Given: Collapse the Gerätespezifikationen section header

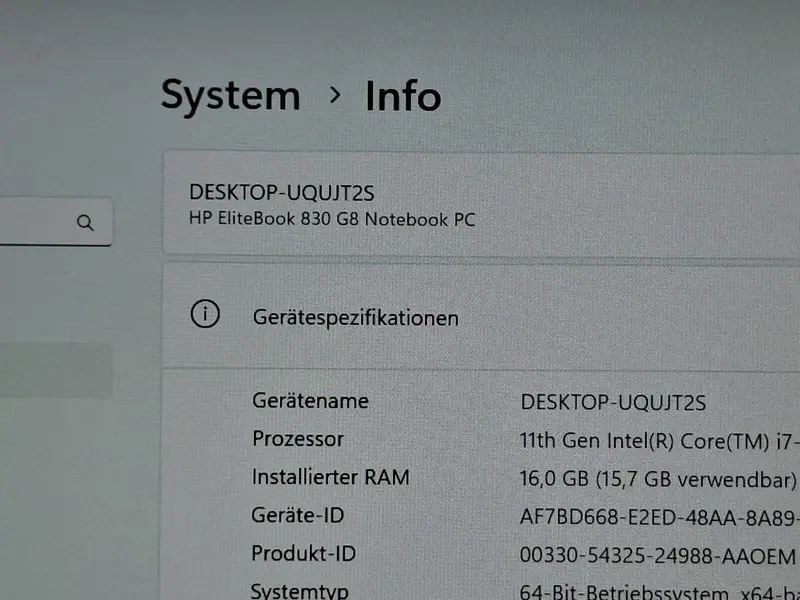Looking at the screenshot, I should (x=481, y=316).
